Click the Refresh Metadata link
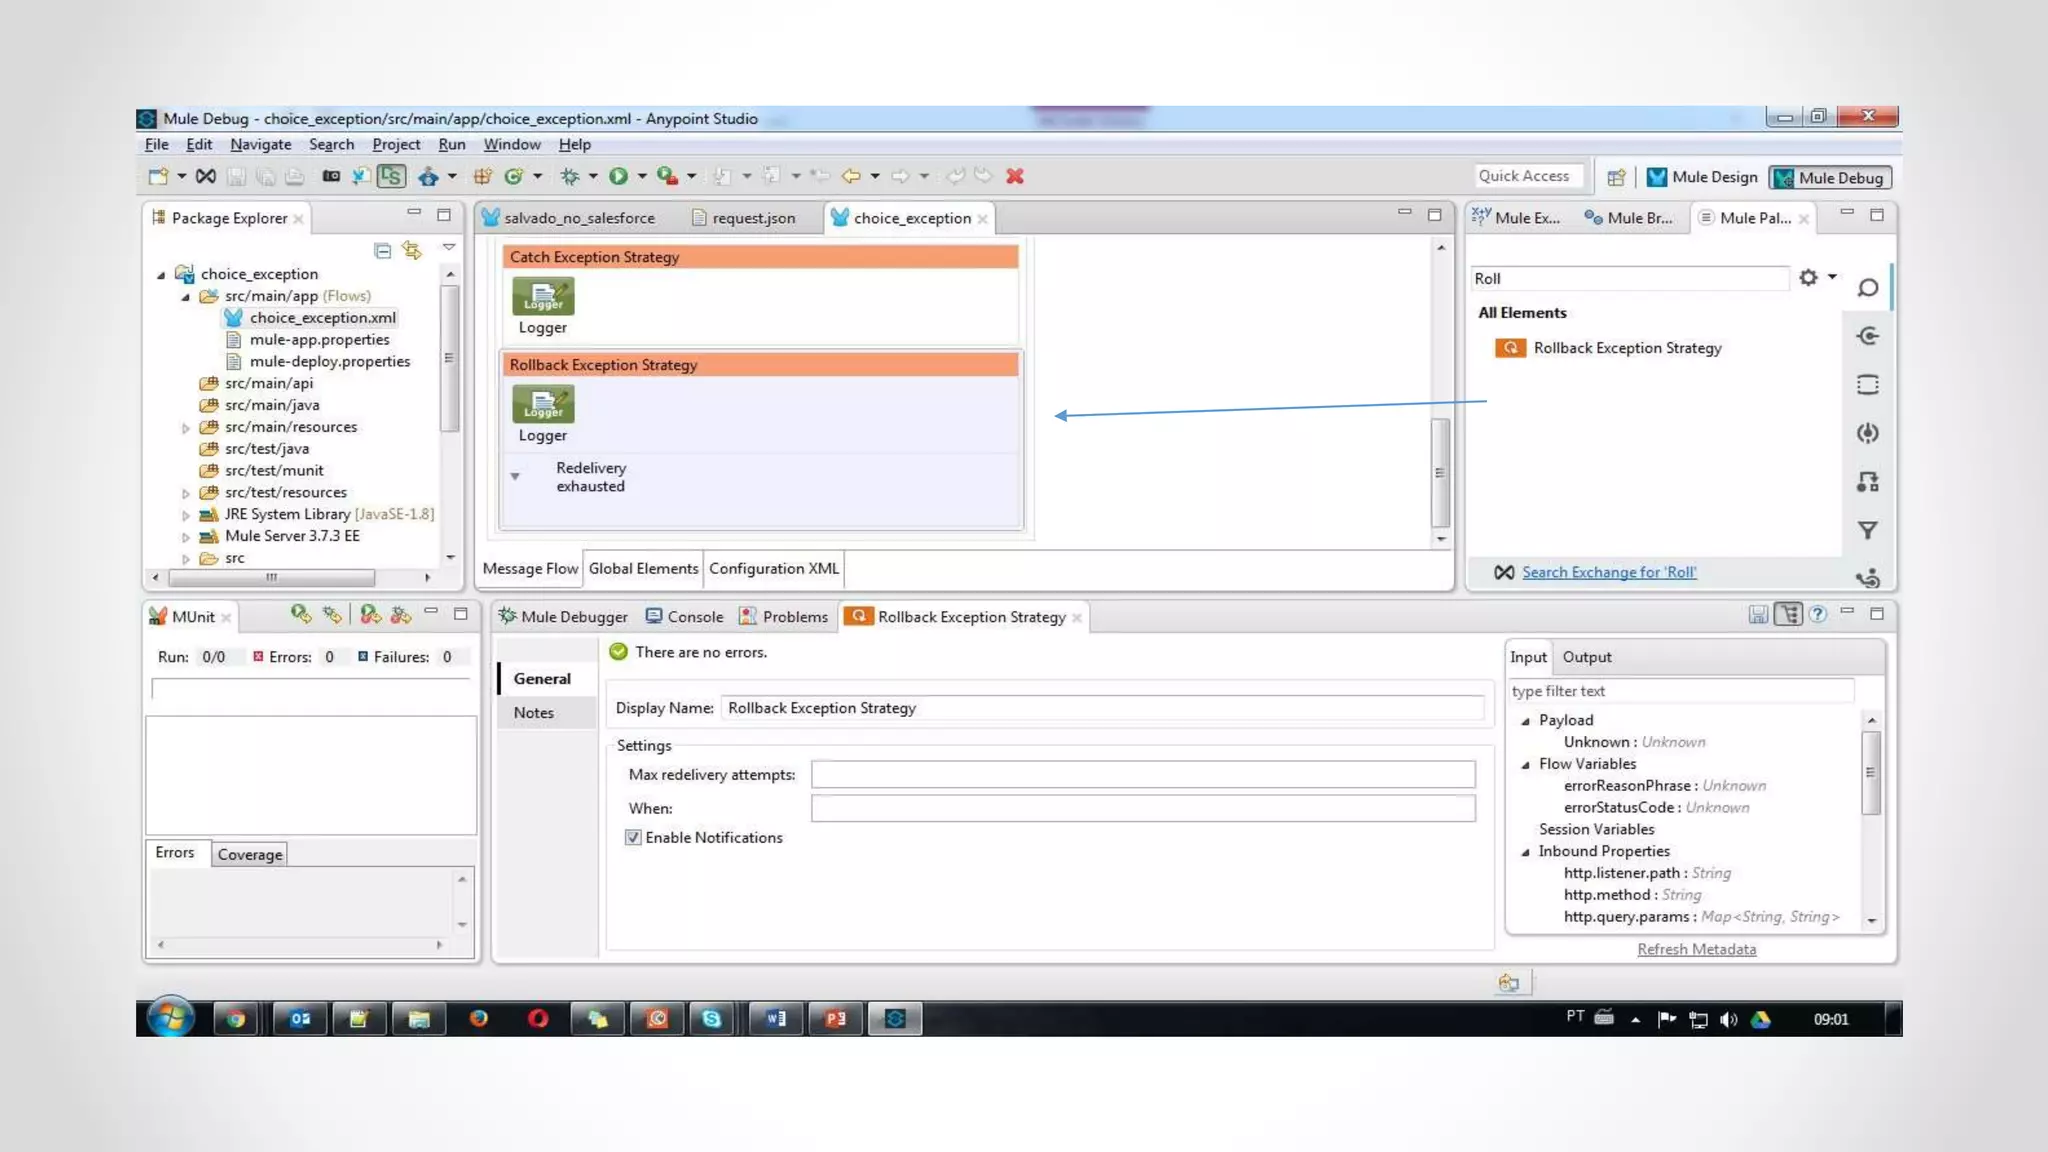This screenshot has height=1152, width=2048. 1696,949
